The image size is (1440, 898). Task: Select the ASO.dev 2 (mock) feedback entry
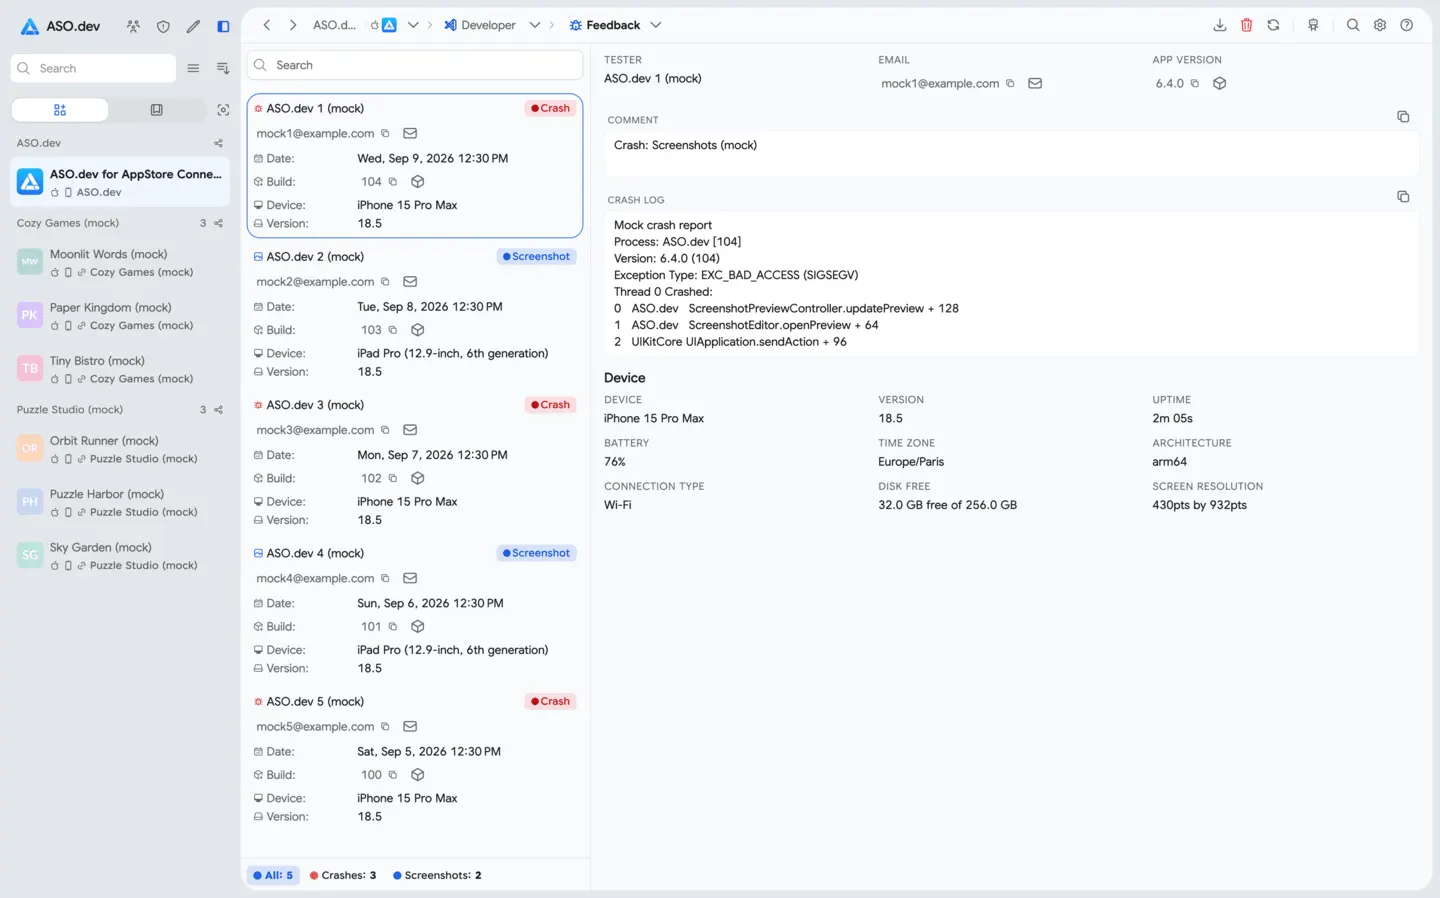[415, 314]
